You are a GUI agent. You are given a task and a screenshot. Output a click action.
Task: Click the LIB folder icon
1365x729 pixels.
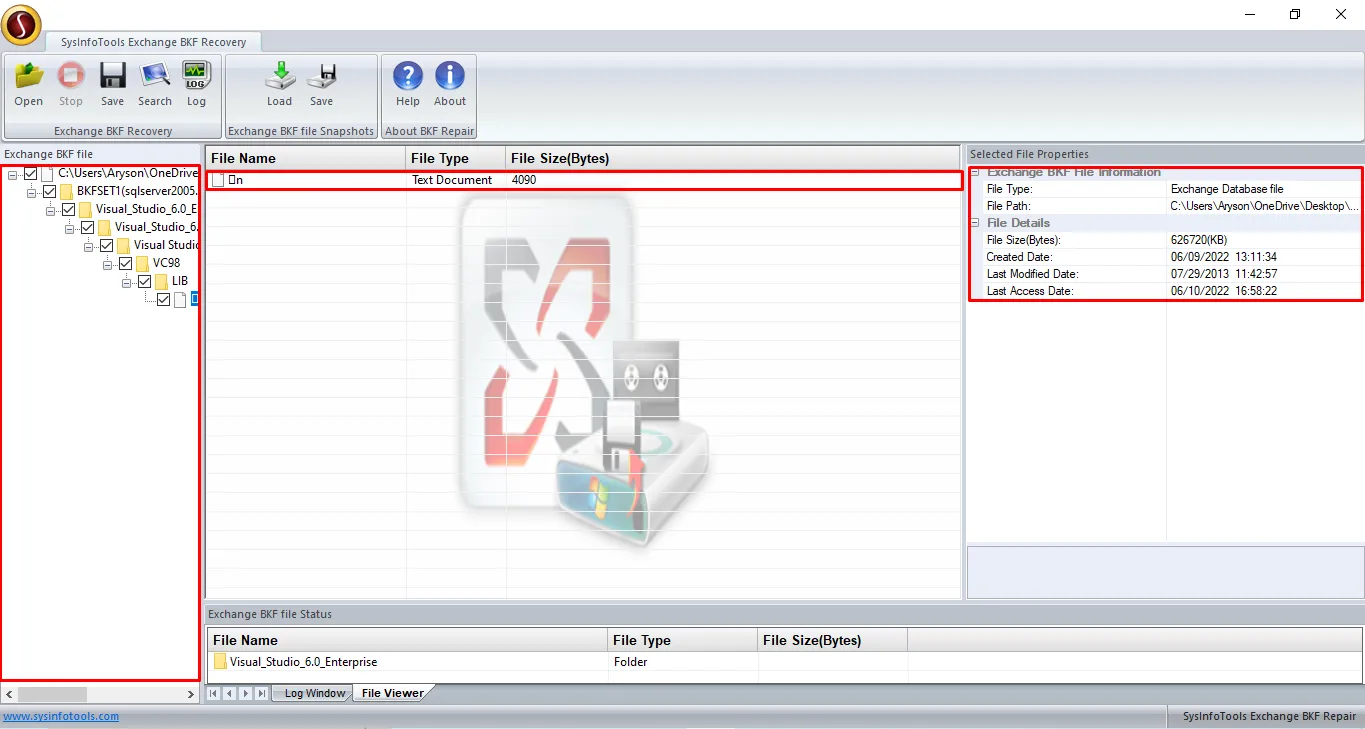[161, 282]
